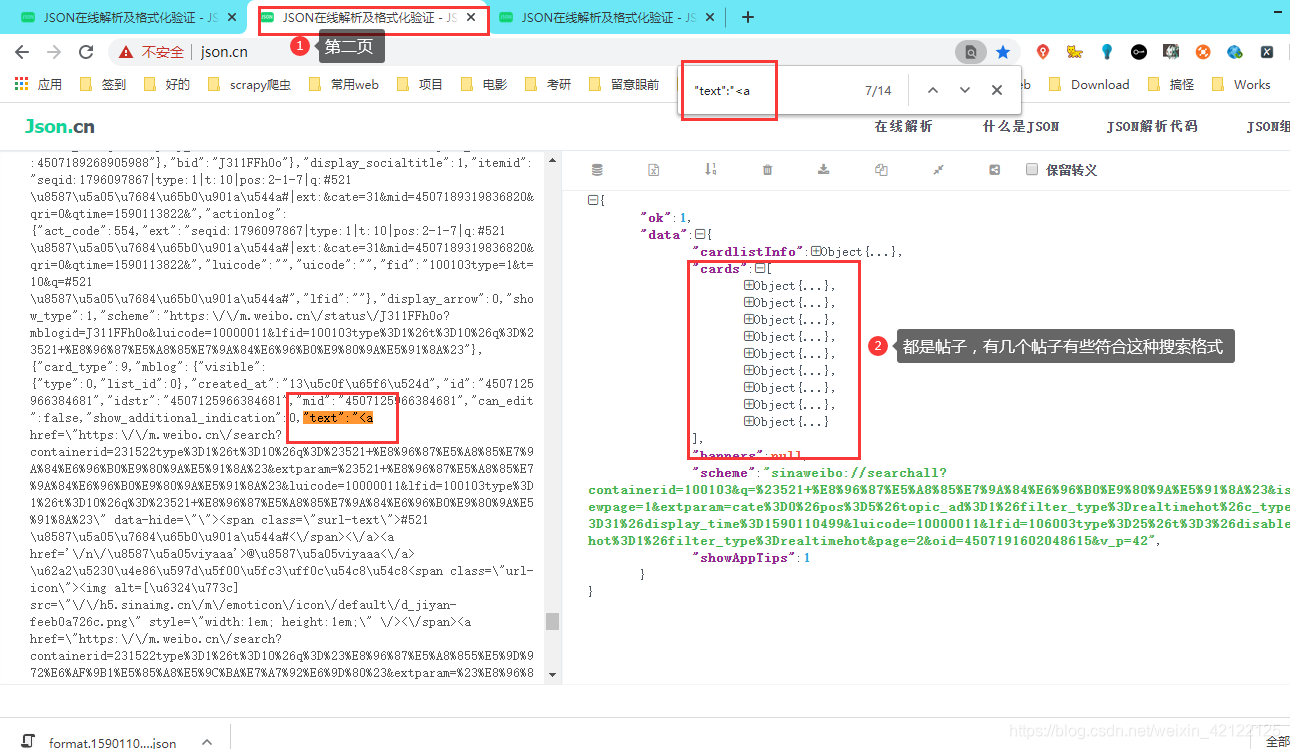Open the 考研 bookmark folder
Screen dimensions: 1290x749
click(x=548, y=84)
